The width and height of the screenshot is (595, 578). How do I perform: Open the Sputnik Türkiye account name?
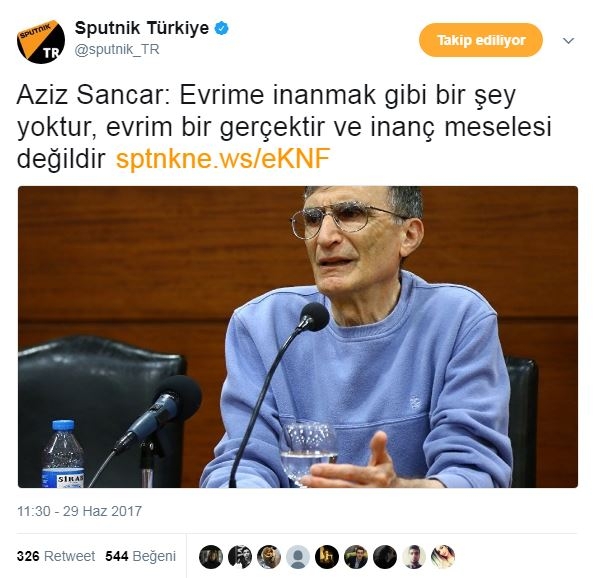[142, 28]
